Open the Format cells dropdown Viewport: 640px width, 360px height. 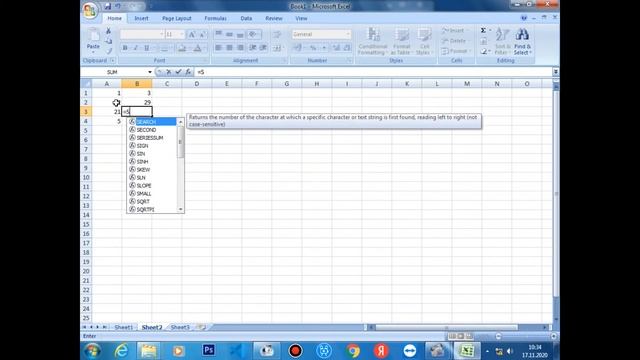click(456, 51)
